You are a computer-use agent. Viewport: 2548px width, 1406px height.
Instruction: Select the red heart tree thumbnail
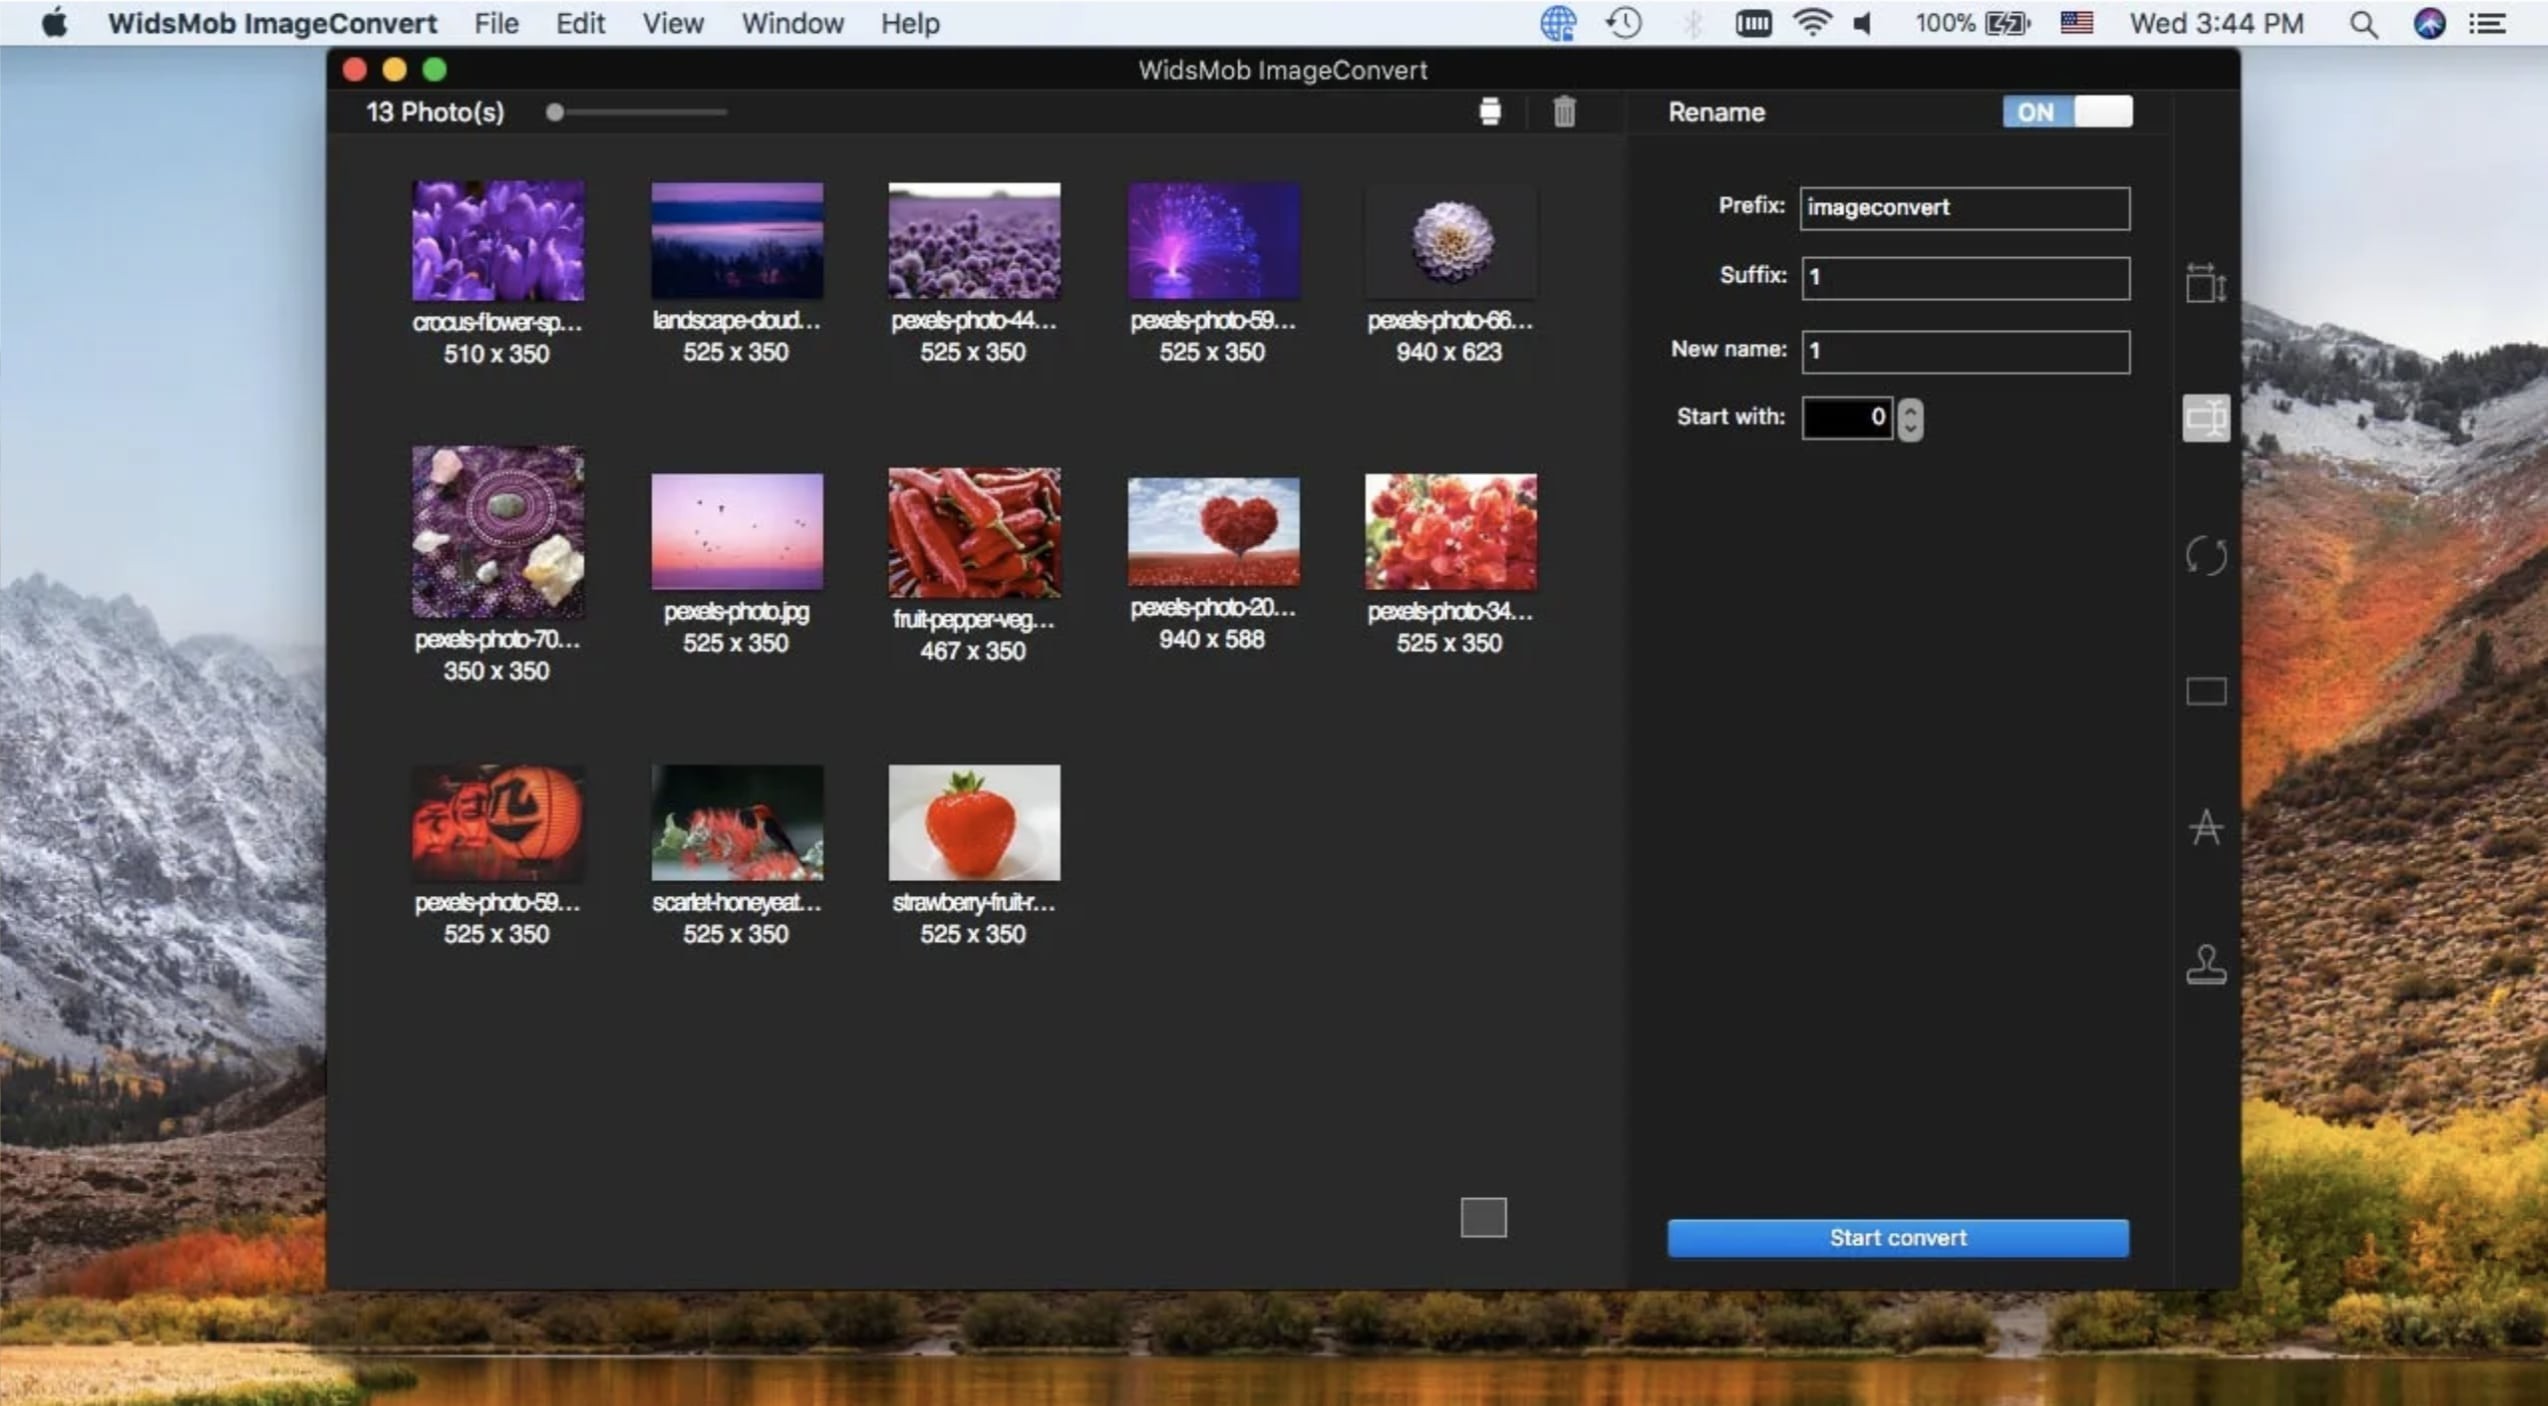1213,531
